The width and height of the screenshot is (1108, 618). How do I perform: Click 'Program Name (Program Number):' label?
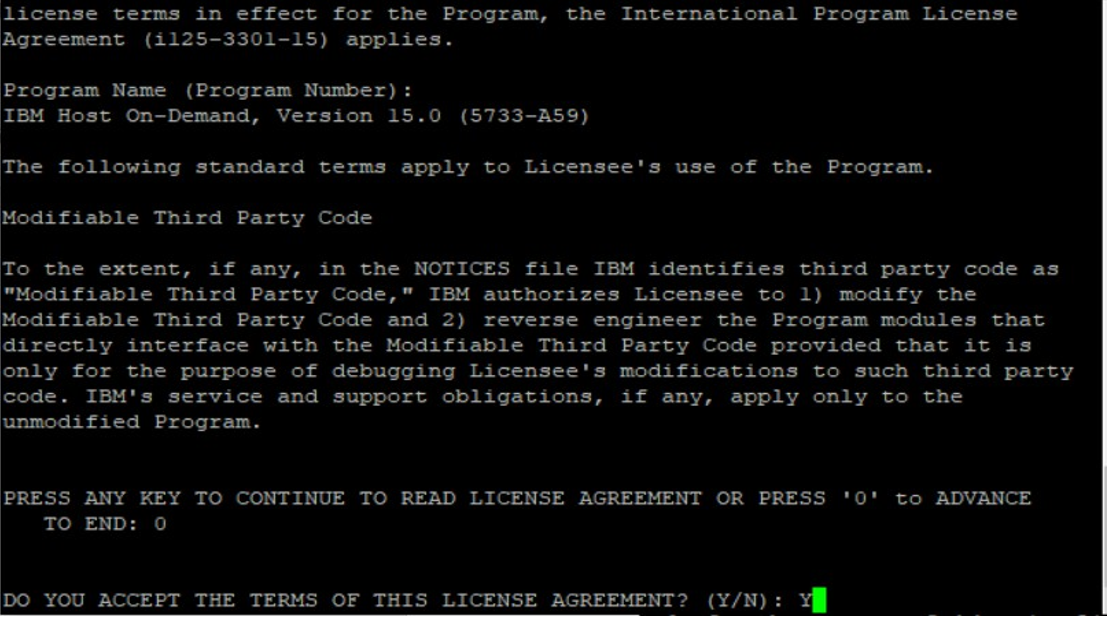[207, 91]
